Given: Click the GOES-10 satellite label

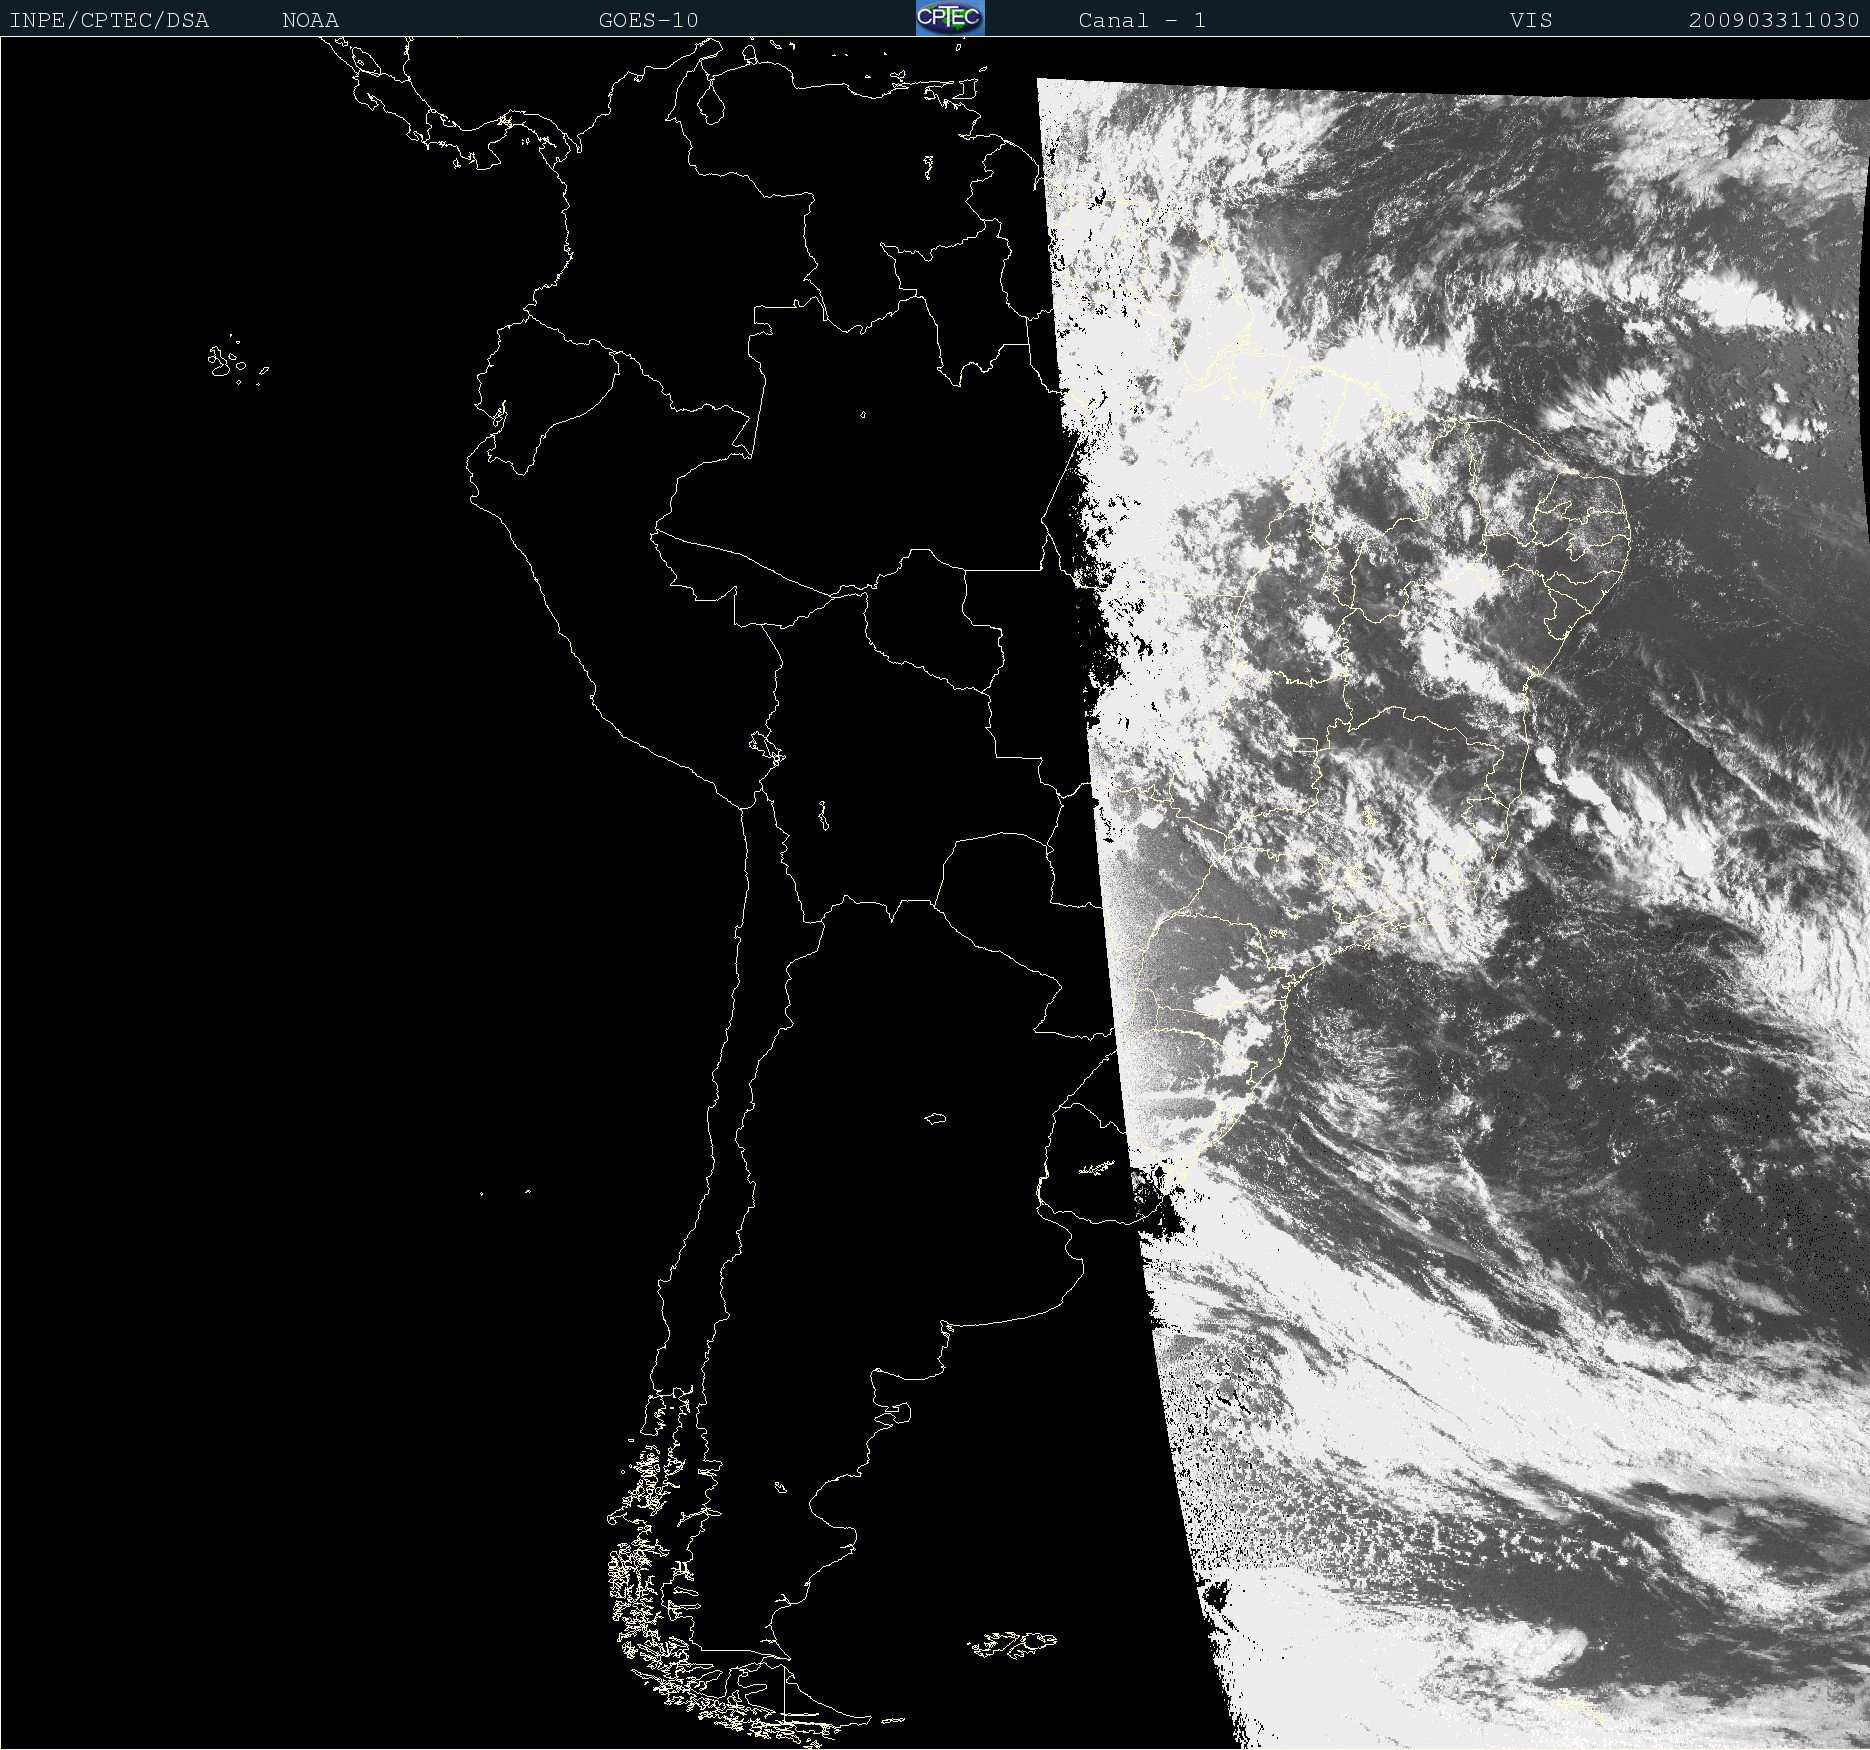Looking at the screenshot, I should pos(648,20).
